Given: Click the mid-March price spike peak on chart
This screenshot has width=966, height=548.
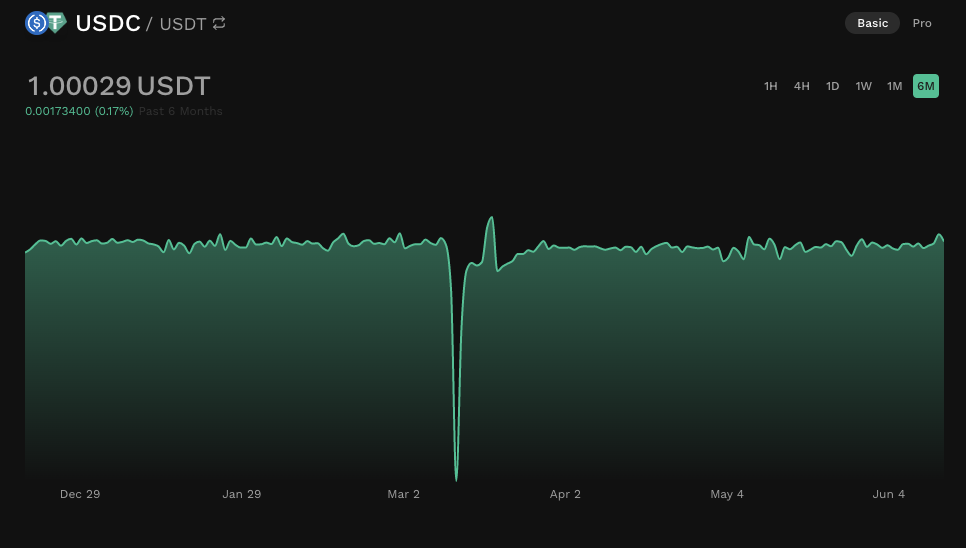Looking at the screenshot, I should [491, 218].
